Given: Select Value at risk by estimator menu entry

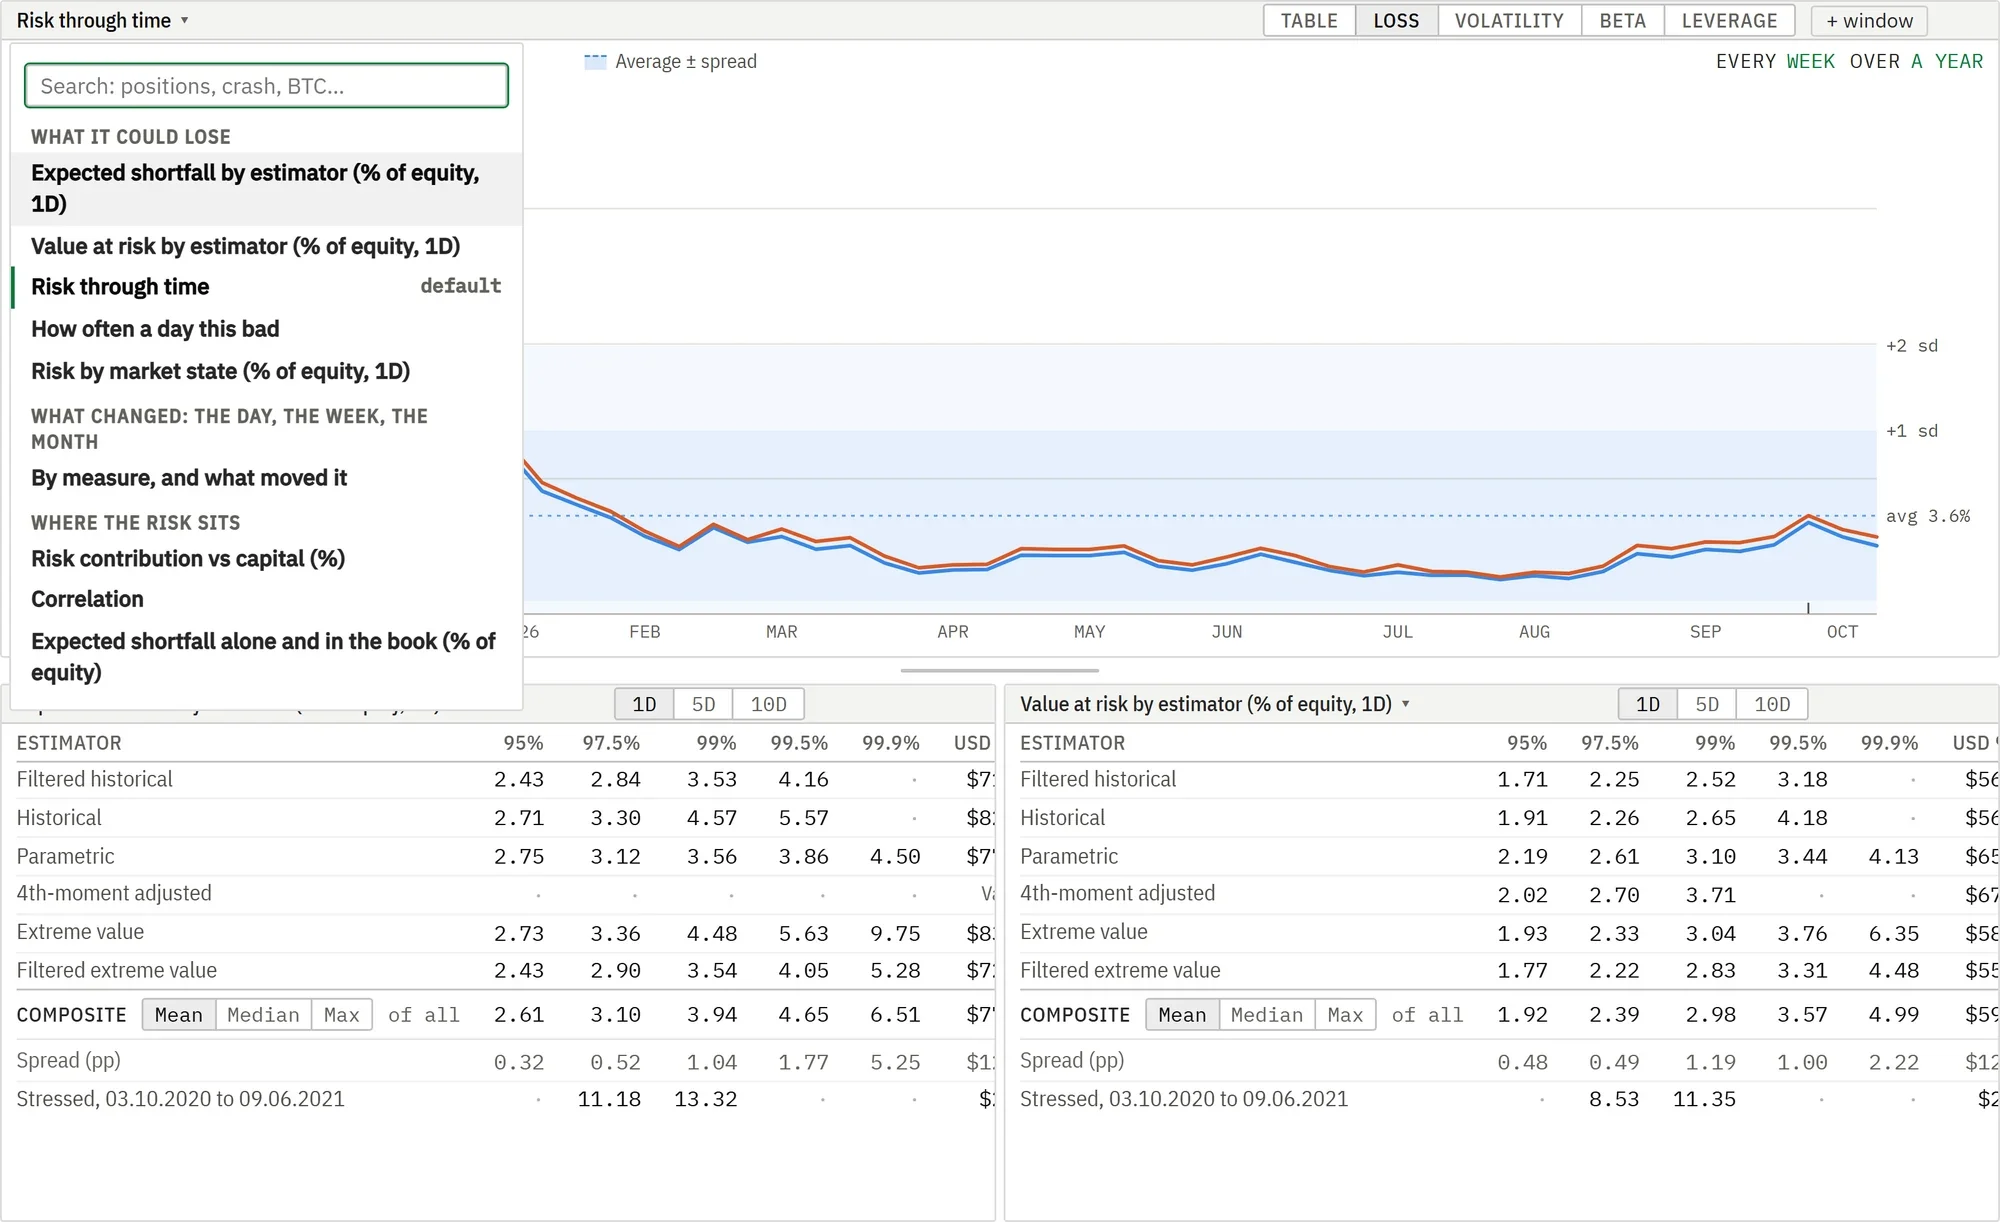Looking at the screenshot, I should point(266,246).
